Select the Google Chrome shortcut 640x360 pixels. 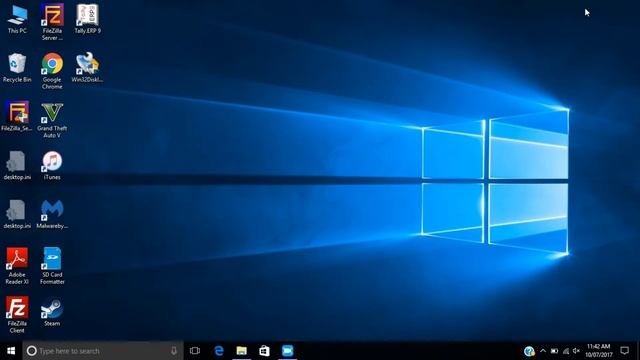click(52, 71)
